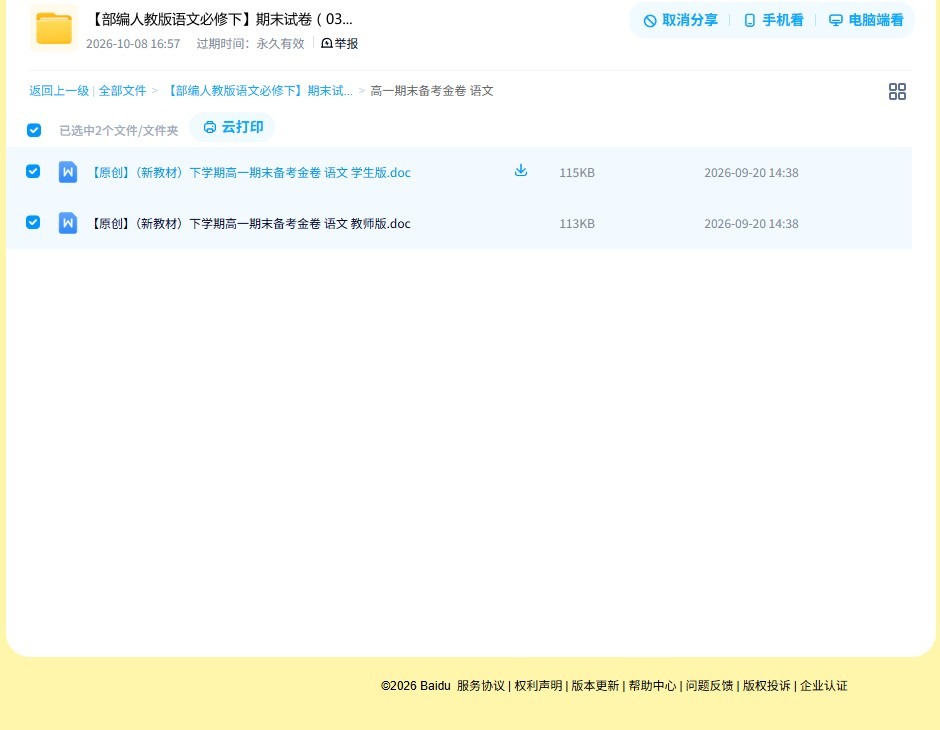Uncheck the 学生版.doc file checkbox
This screenshot has height=730, width=940.
pos(33,171)
